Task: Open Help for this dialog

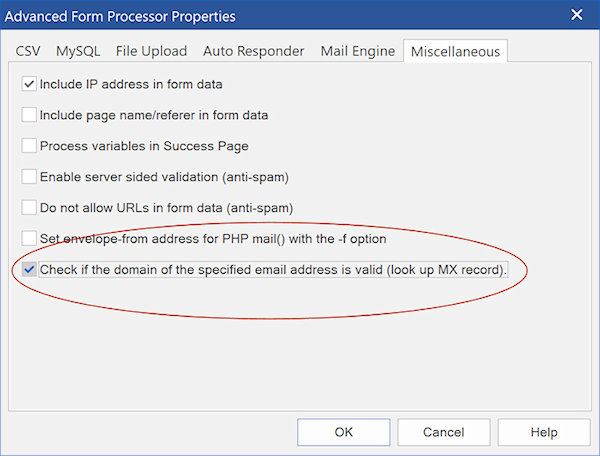Action: coord(544,432)
